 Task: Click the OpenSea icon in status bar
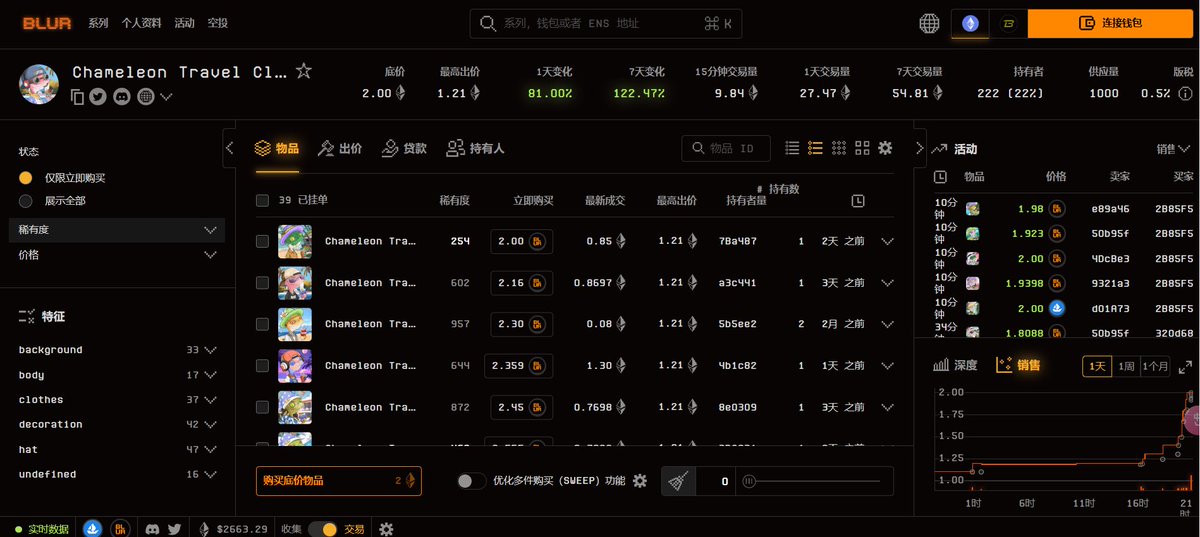tap(93, 529)
